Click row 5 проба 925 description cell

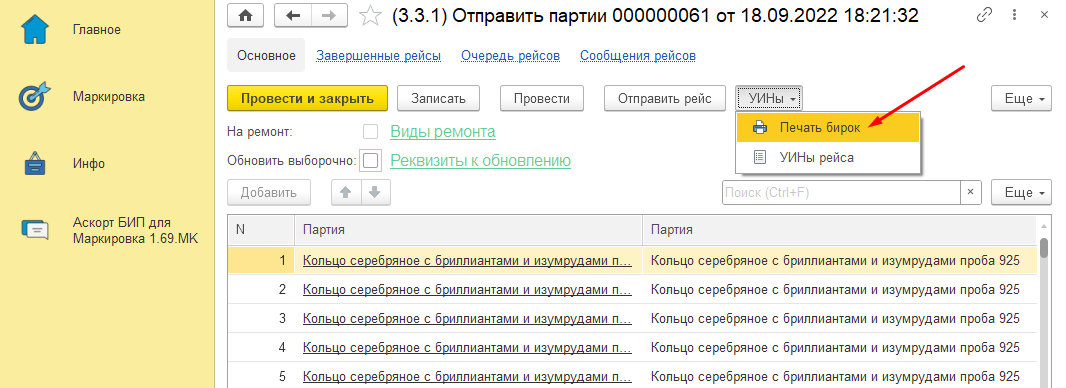click(x=840, y=376)
